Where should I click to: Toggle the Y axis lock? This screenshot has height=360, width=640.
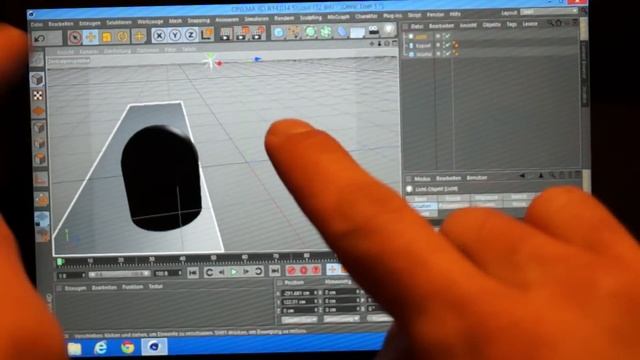click(x=175, y=35)
